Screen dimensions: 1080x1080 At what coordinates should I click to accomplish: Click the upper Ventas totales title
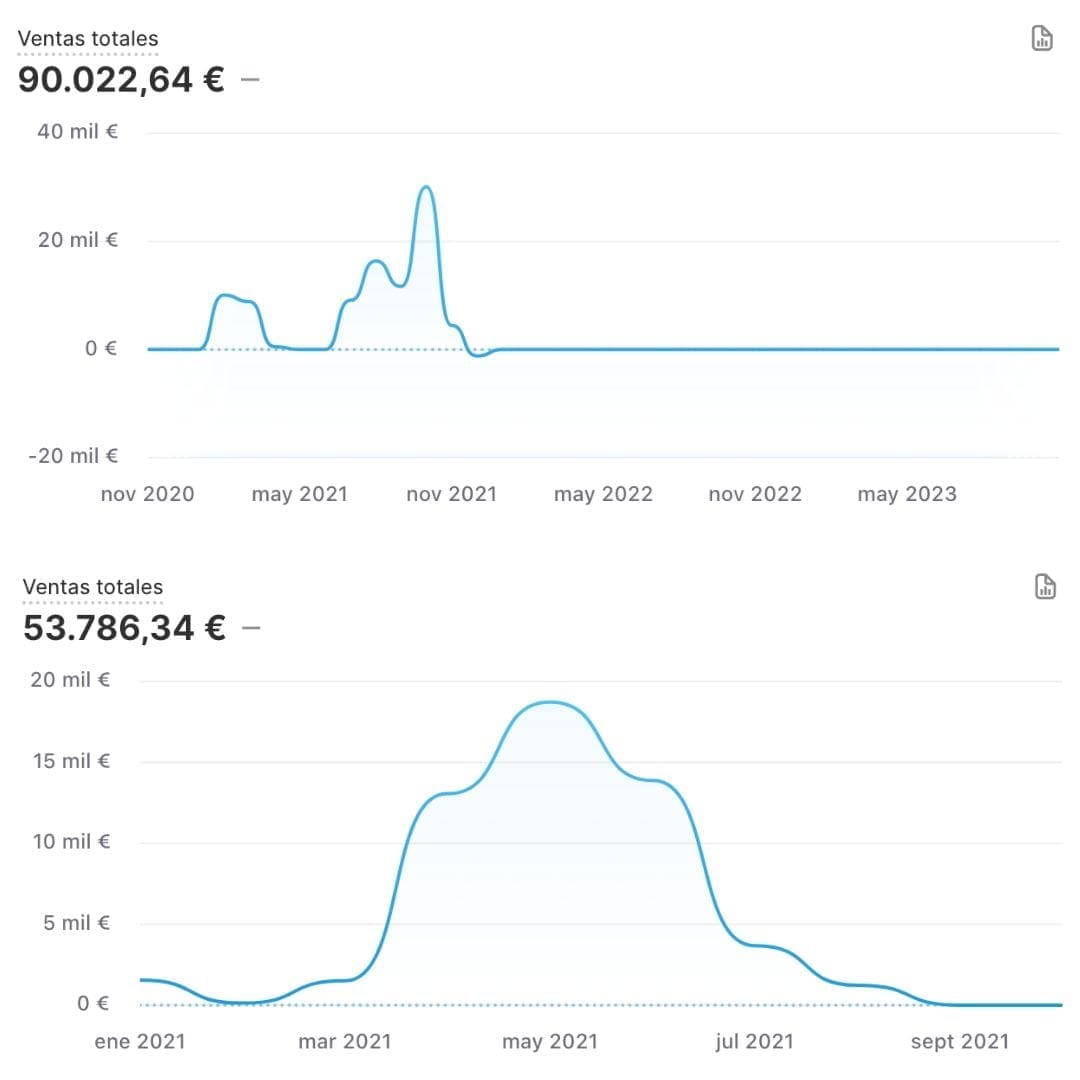tap(87, 39)
